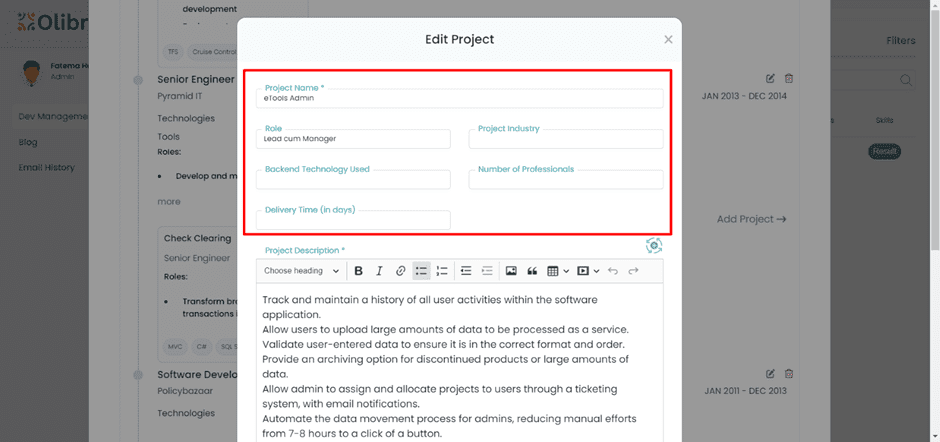Viewport: 940px width, 442px height.
Task: Open Email History in the sidebar
Action: [46, 168]
